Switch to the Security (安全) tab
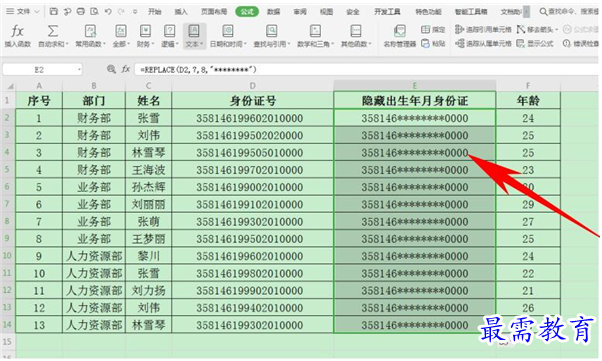The width and height of the screenshot is (602, 361). [x=353, y=12]
